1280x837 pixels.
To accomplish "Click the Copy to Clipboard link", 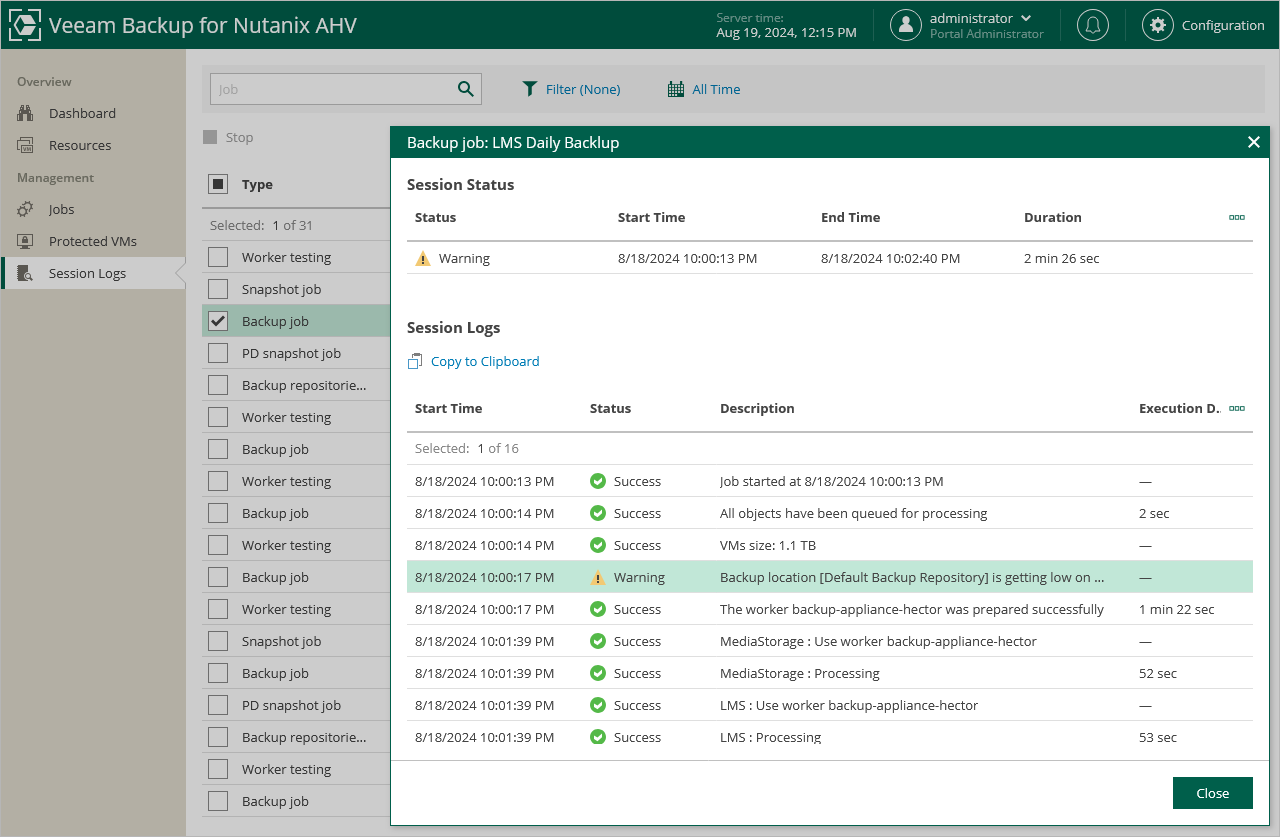I will click(x=485, y=362).
